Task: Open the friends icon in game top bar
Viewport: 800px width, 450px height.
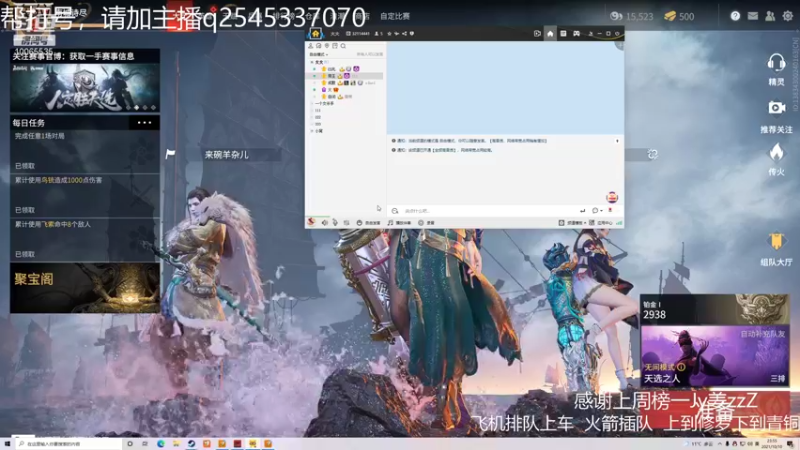Action: pos(770,16)
